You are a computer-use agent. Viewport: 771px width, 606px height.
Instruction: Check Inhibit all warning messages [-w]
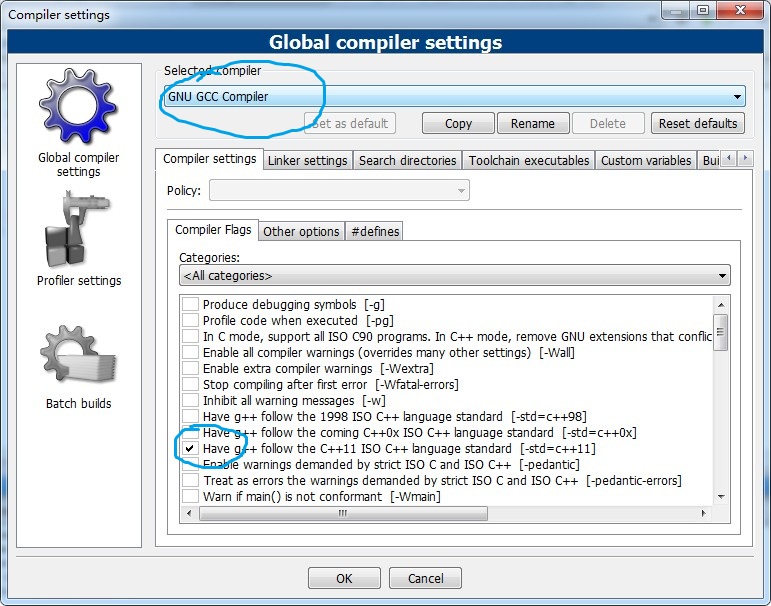190,400
